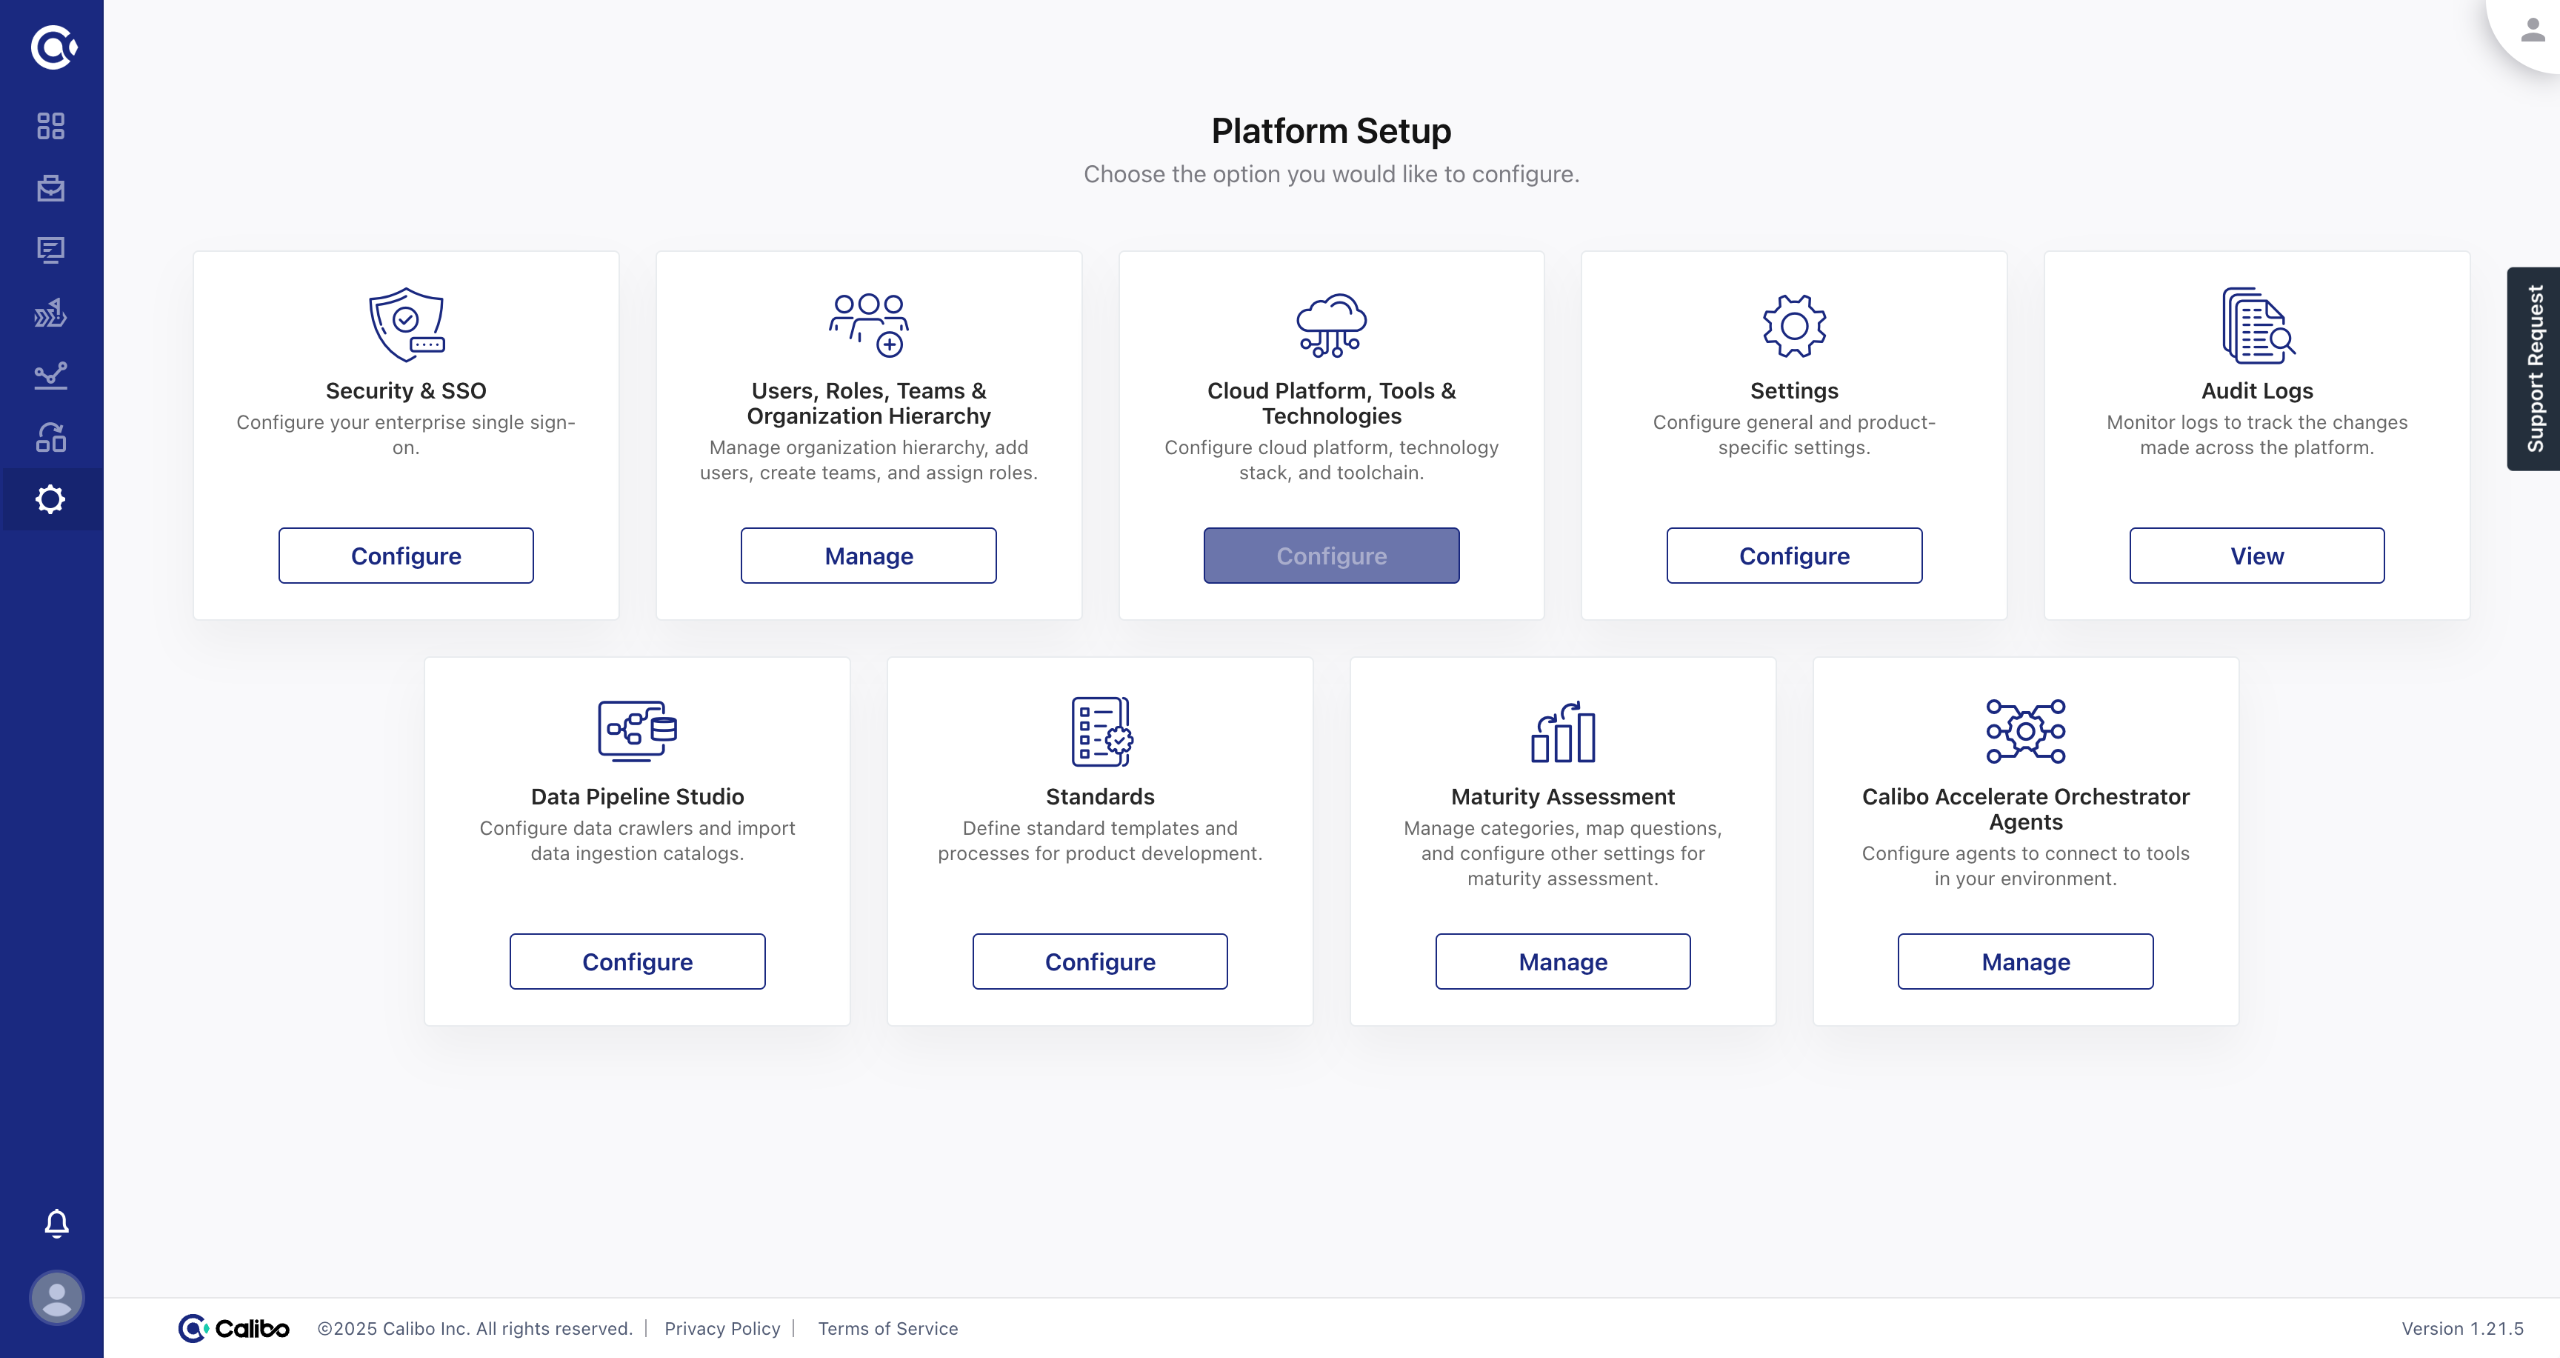The image size is (2560, 1358).
Task: Open the Terms of Service link
Action: click(888, 1328)
